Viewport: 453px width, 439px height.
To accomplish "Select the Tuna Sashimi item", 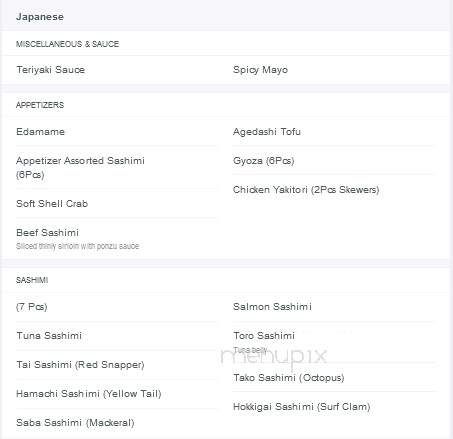I will (49, 336).
